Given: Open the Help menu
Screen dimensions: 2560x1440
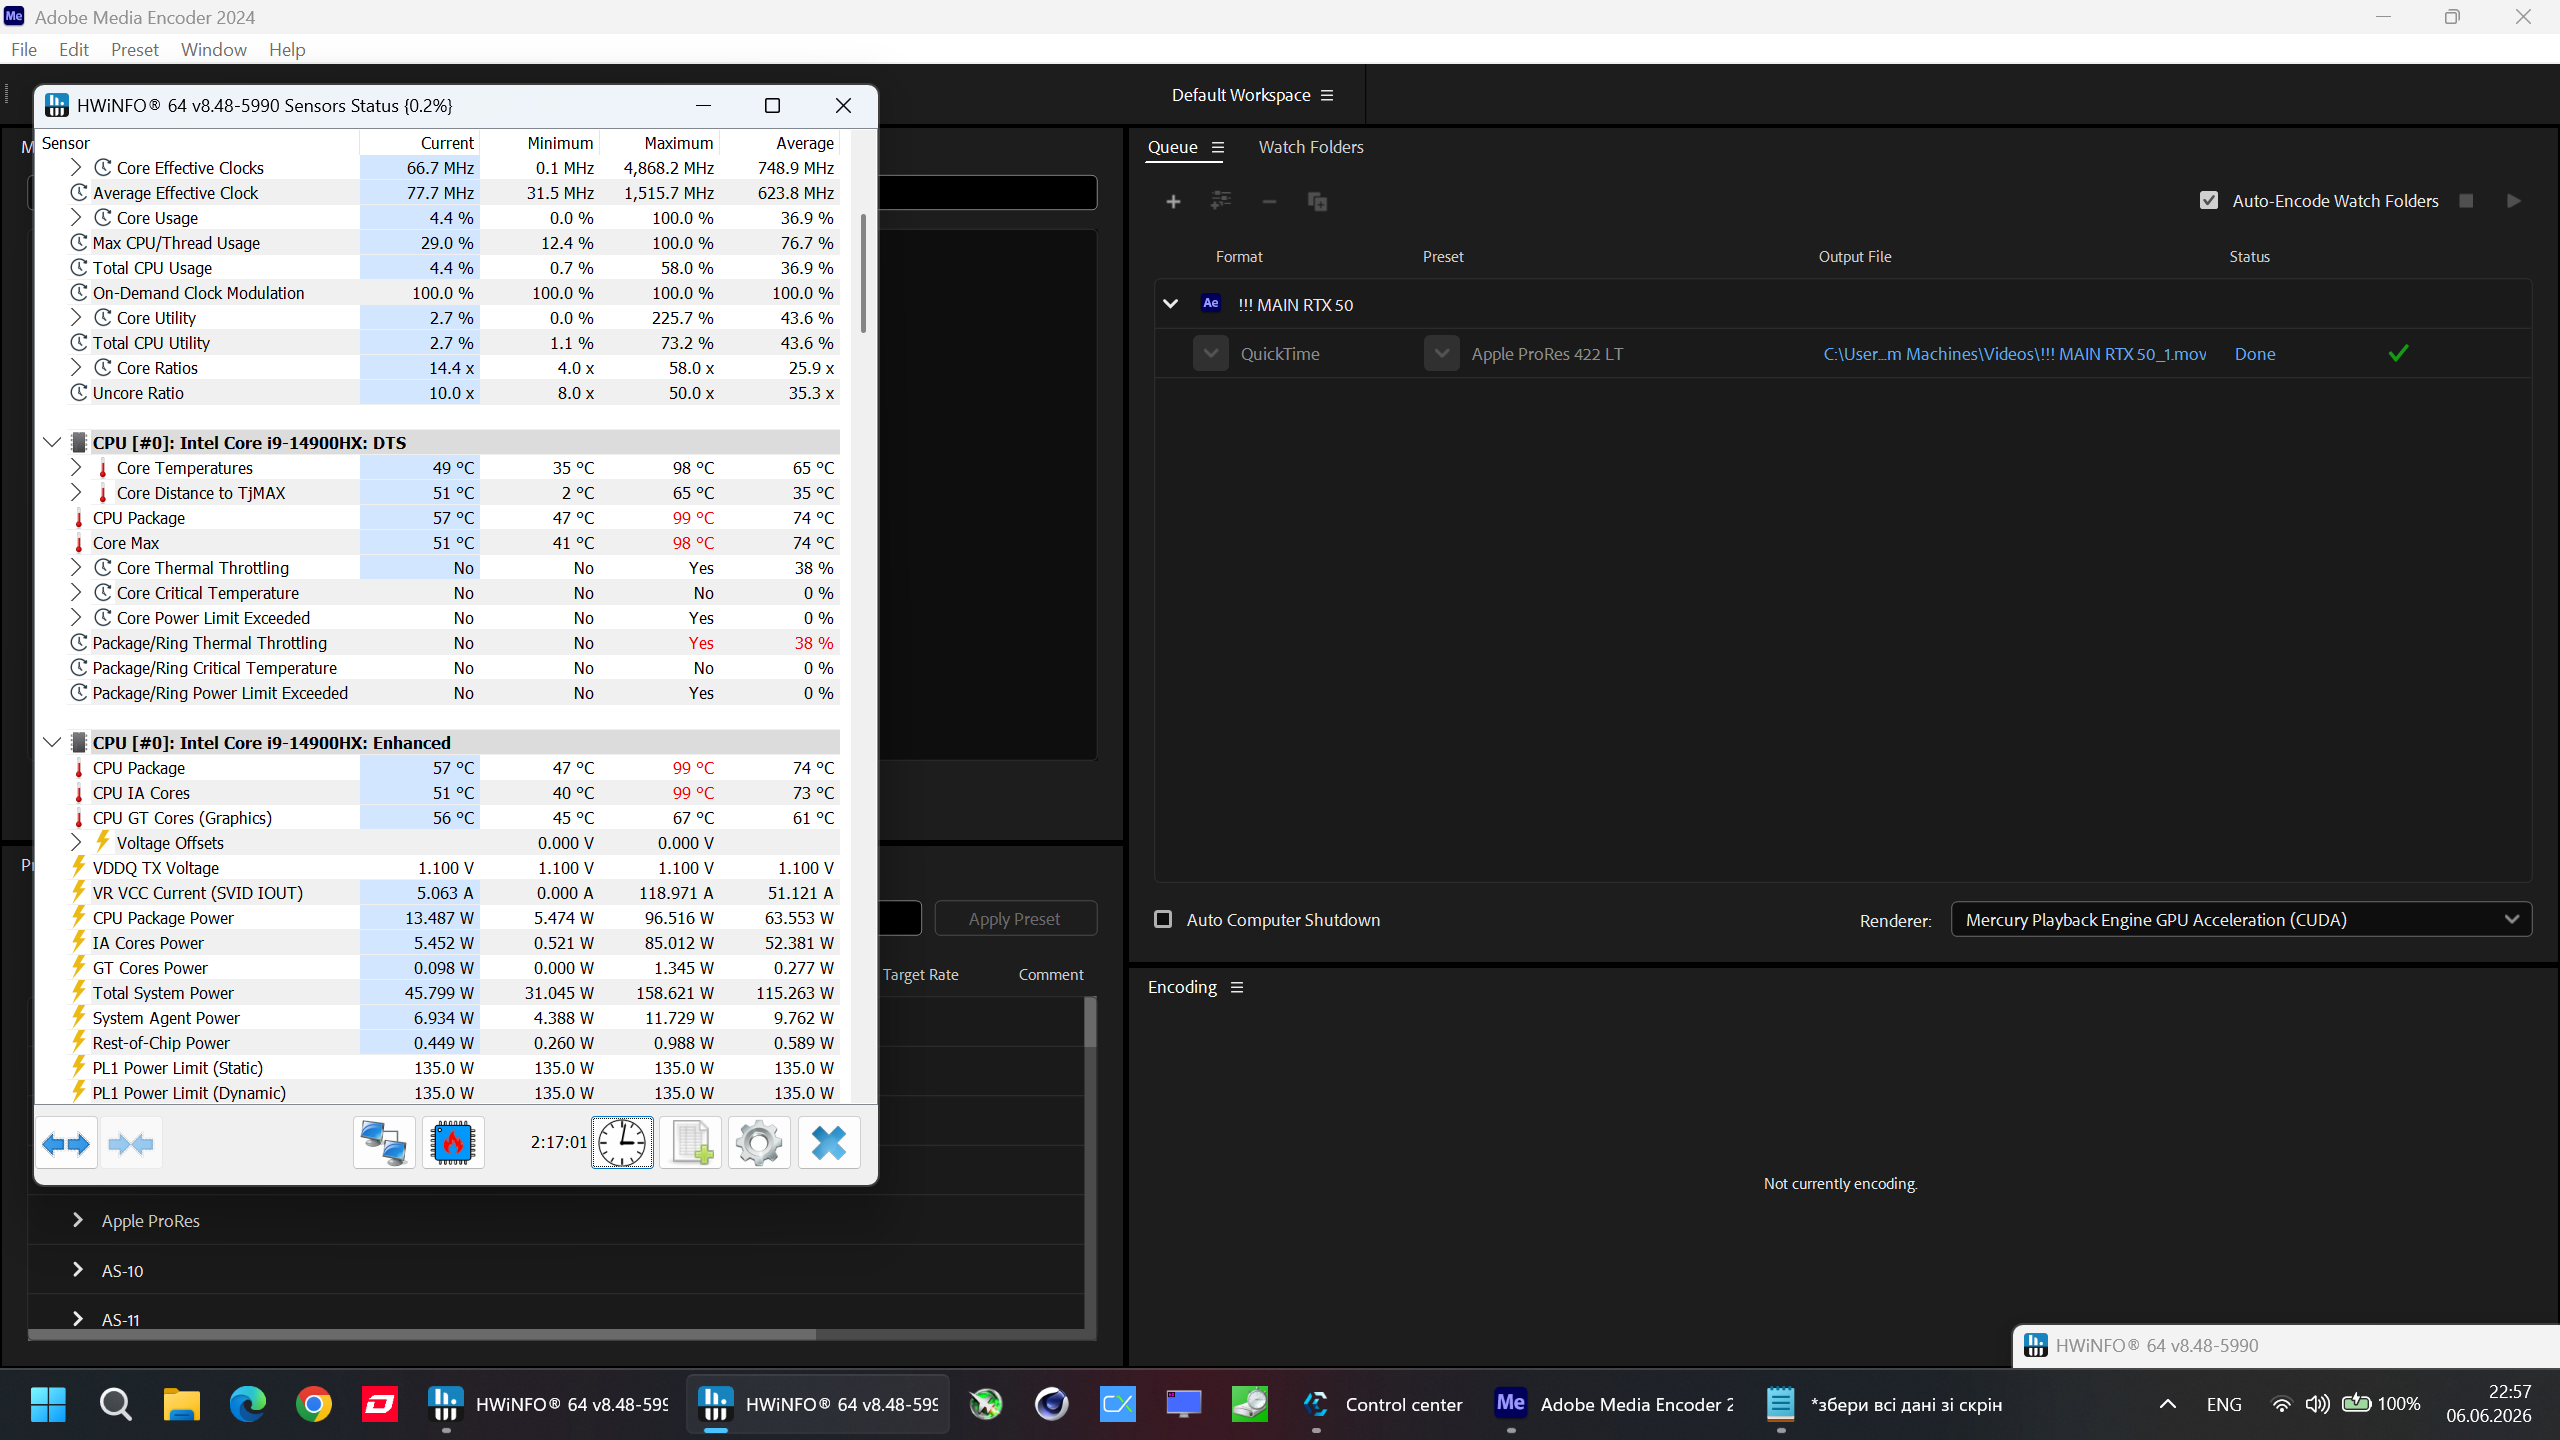Looking at the screenshot, I should click(x=287, y=50).
